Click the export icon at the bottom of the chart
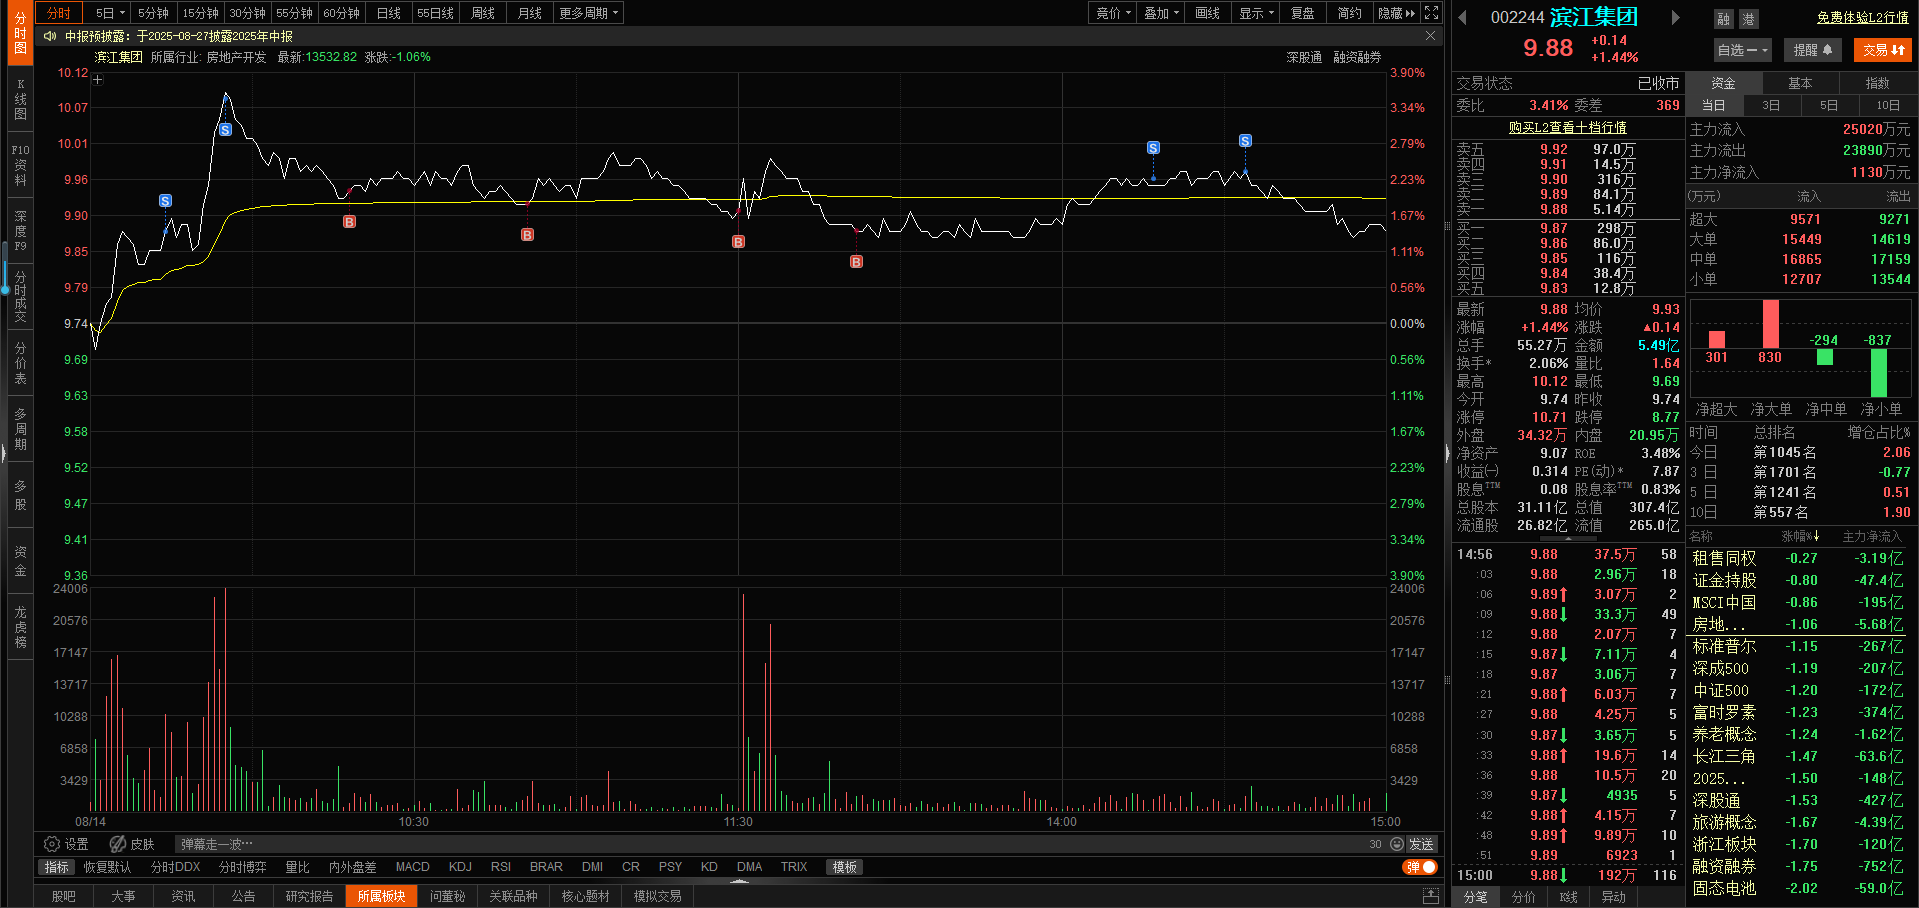This screenshot has height=908, width=1919. pos(1431,896)
